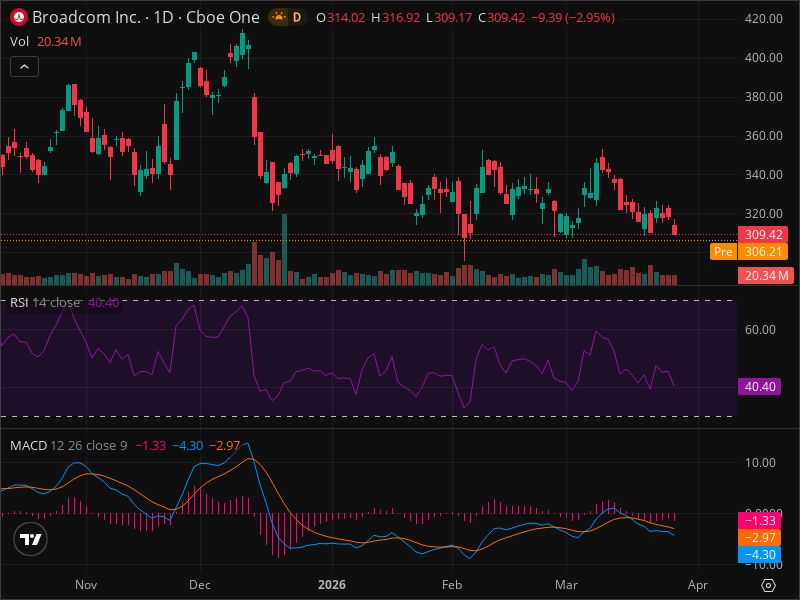Click the low price L309.17 value
Viewport: 800px width, 600px height.
point(449,18)
